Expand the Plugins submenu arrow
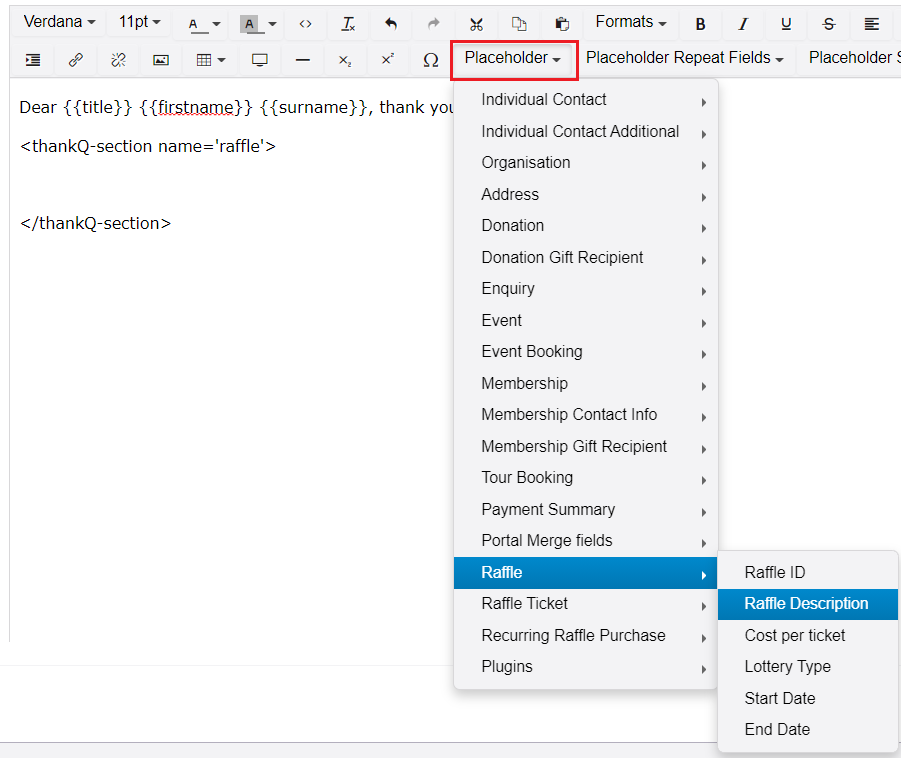The height and width of the screenshot is (758, 901). [x=703, y=669]
